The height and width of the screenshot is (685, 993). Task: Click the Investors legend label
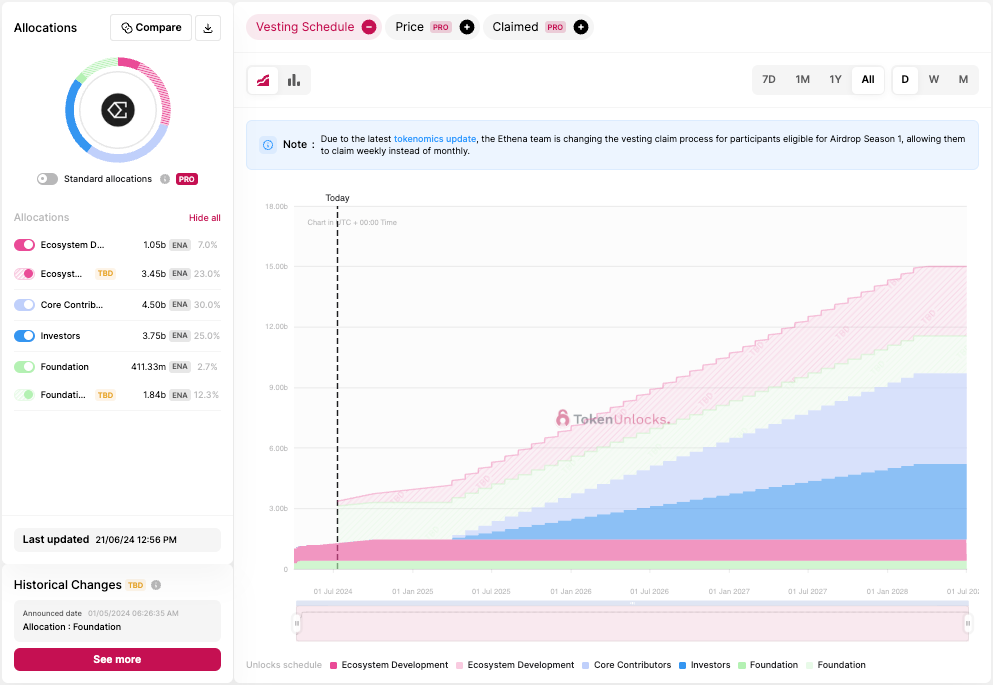pyautogui.click(x=711, y=665)
